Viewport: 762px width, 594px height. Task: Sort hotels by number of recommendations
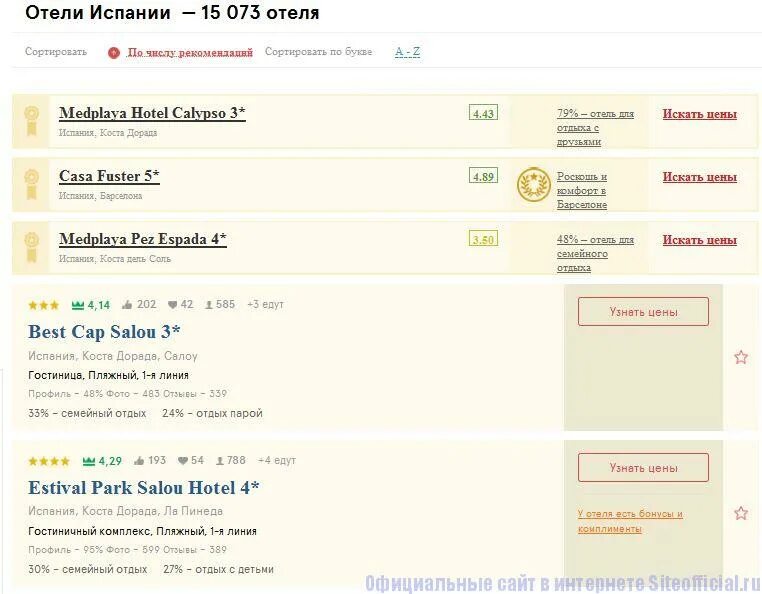tap(190, 52)
